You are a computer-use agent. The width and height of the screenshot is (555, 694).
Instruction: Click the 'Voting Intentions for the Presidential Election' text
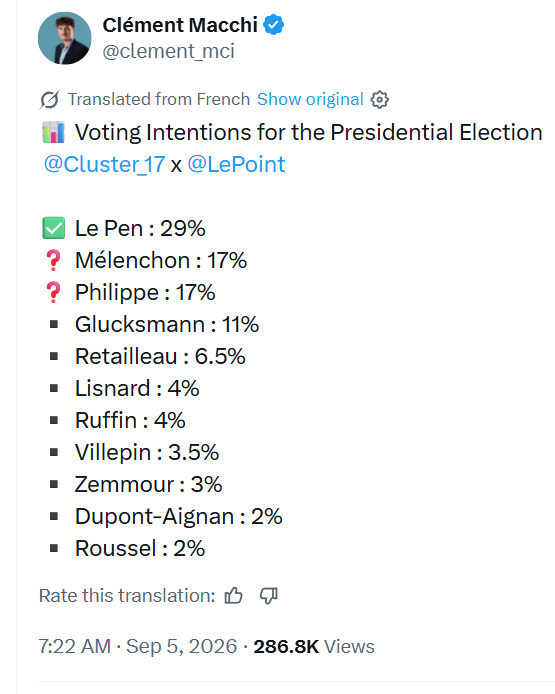(308, 132)
